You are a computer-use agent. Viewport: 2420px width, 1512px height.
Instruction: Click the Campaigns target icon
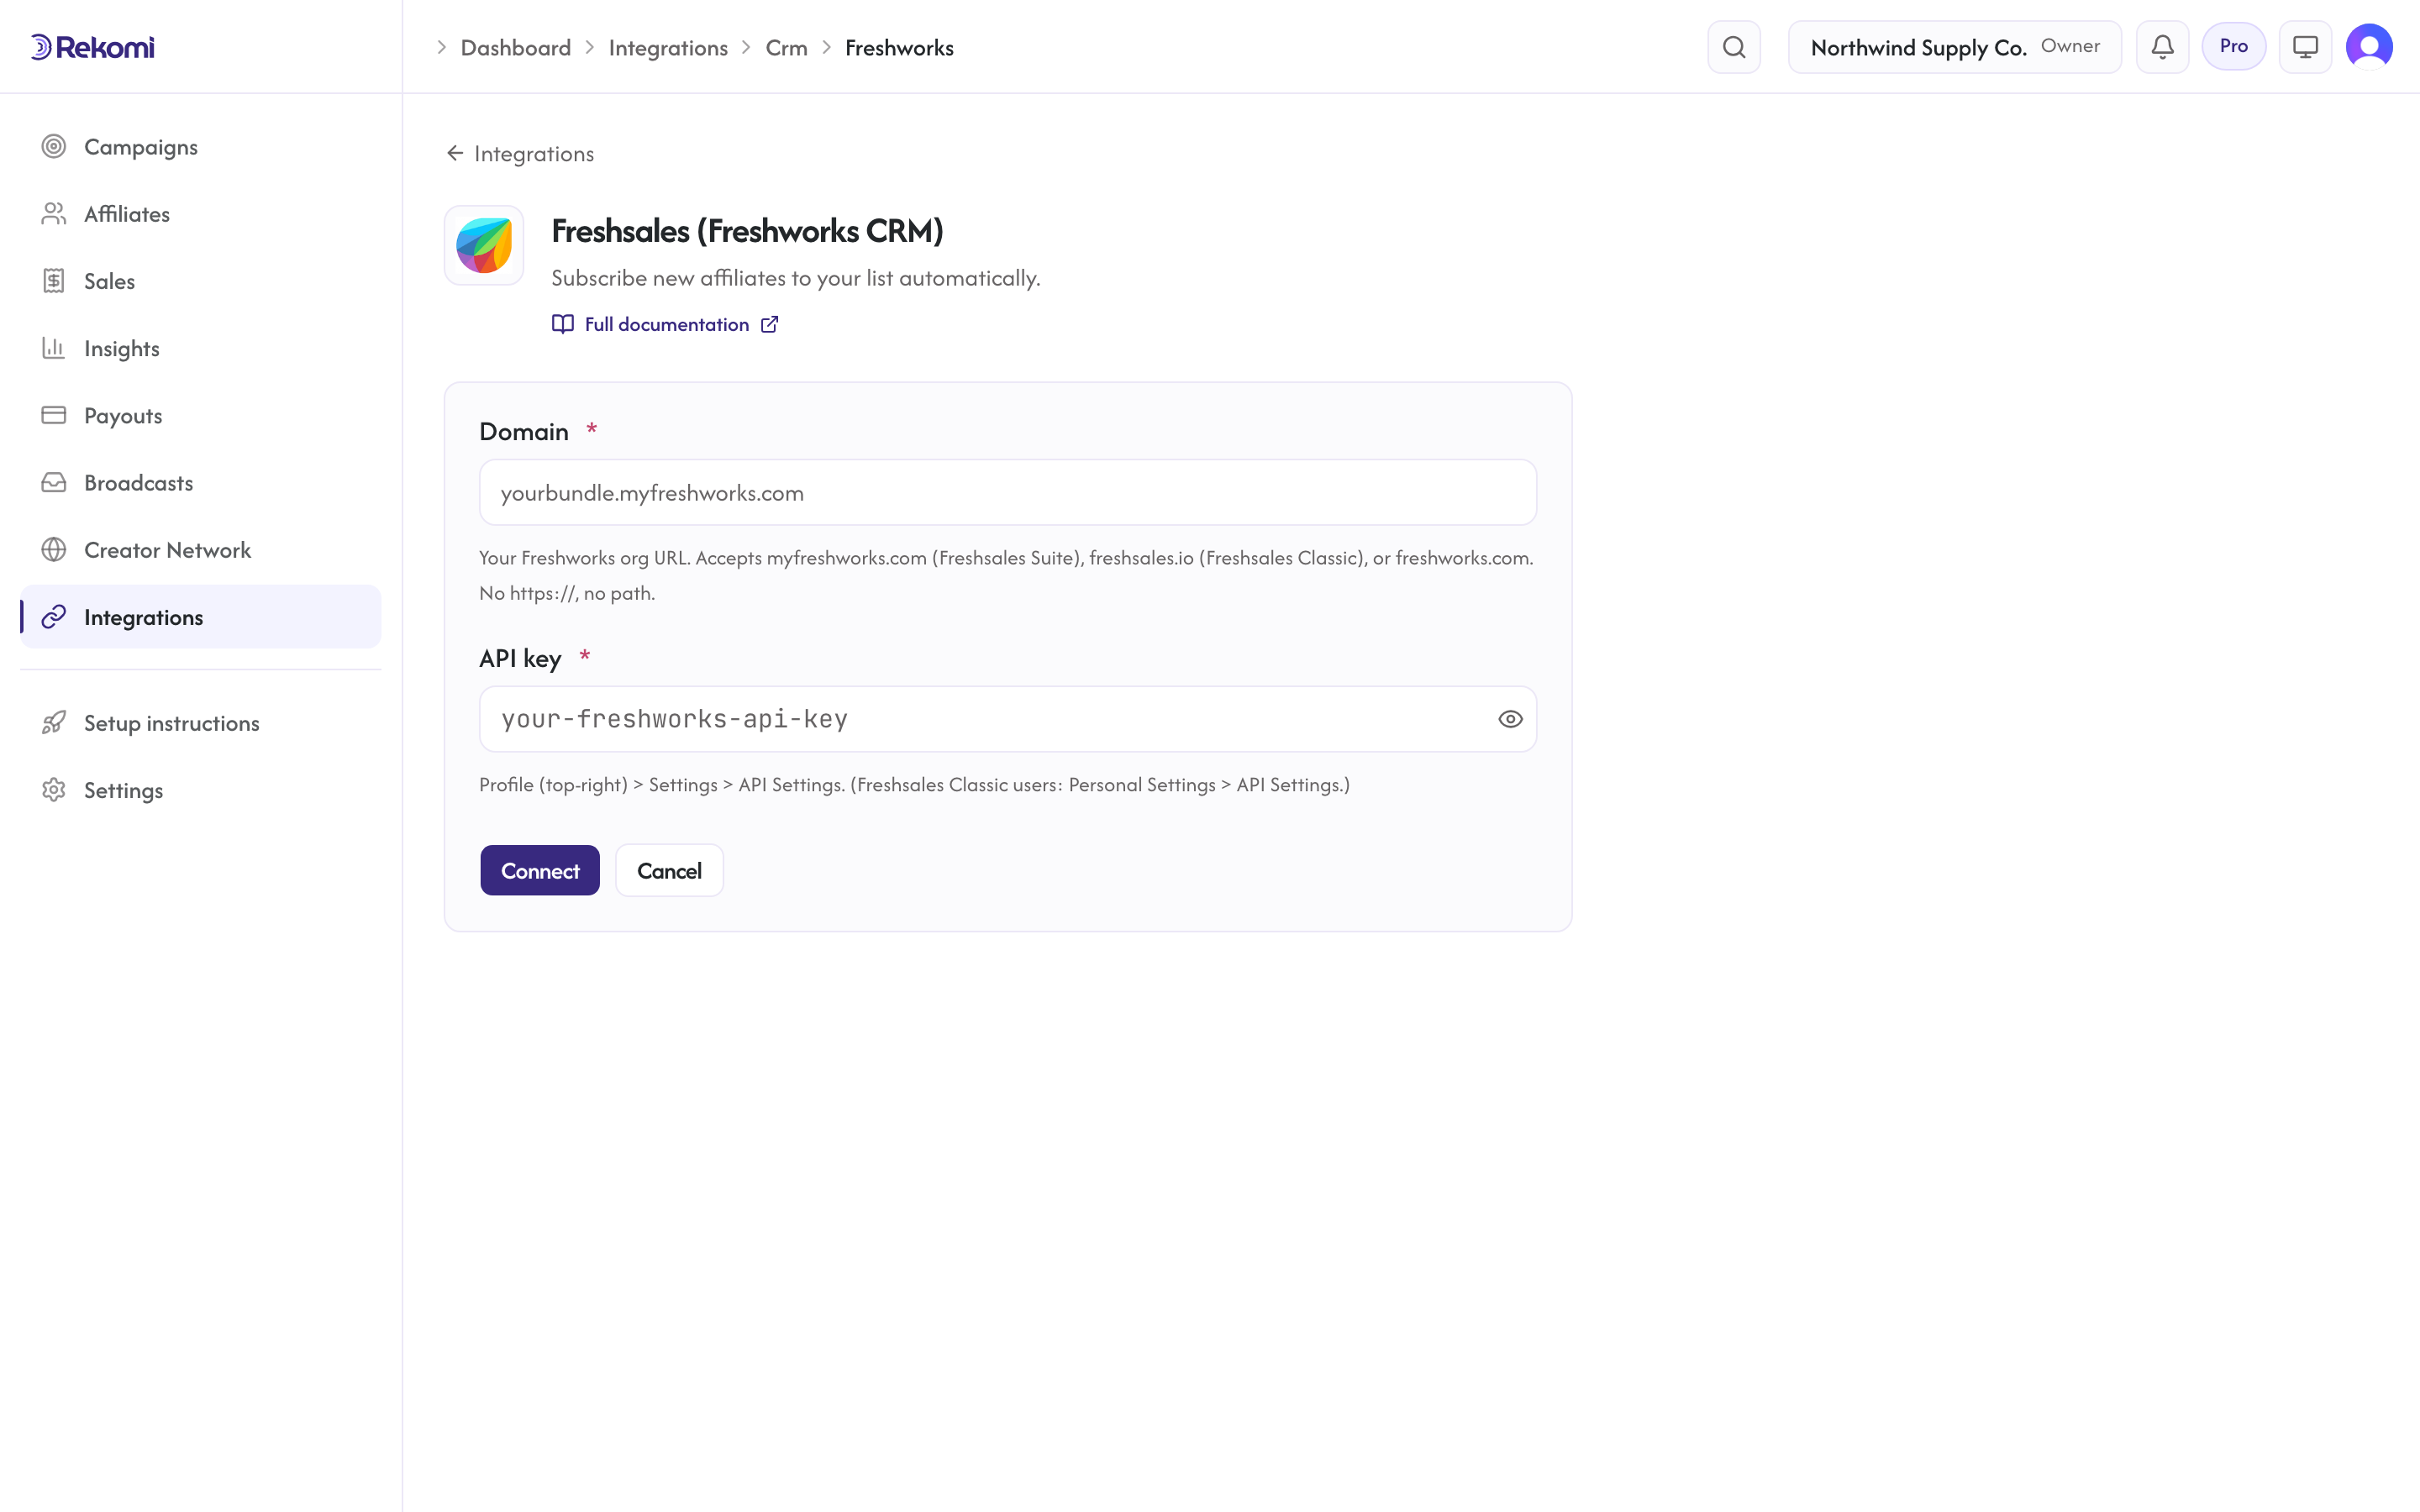point(54,147)
